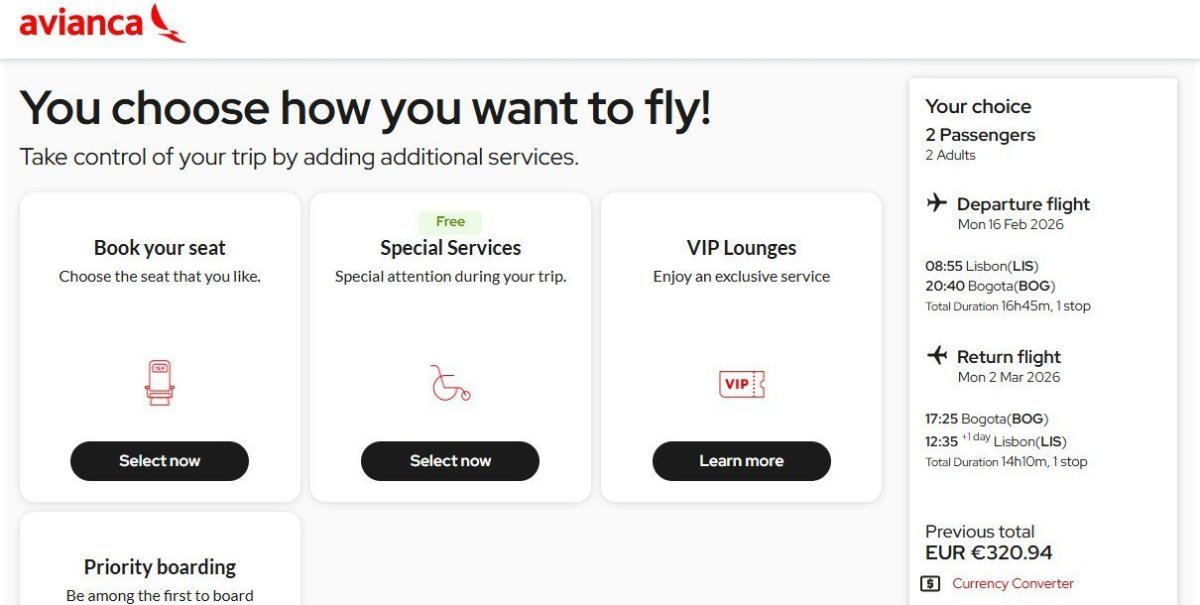The height and width of the screenshot is (605, 1200).
Task: Click the red seat icon
Action: pos(159,383)
